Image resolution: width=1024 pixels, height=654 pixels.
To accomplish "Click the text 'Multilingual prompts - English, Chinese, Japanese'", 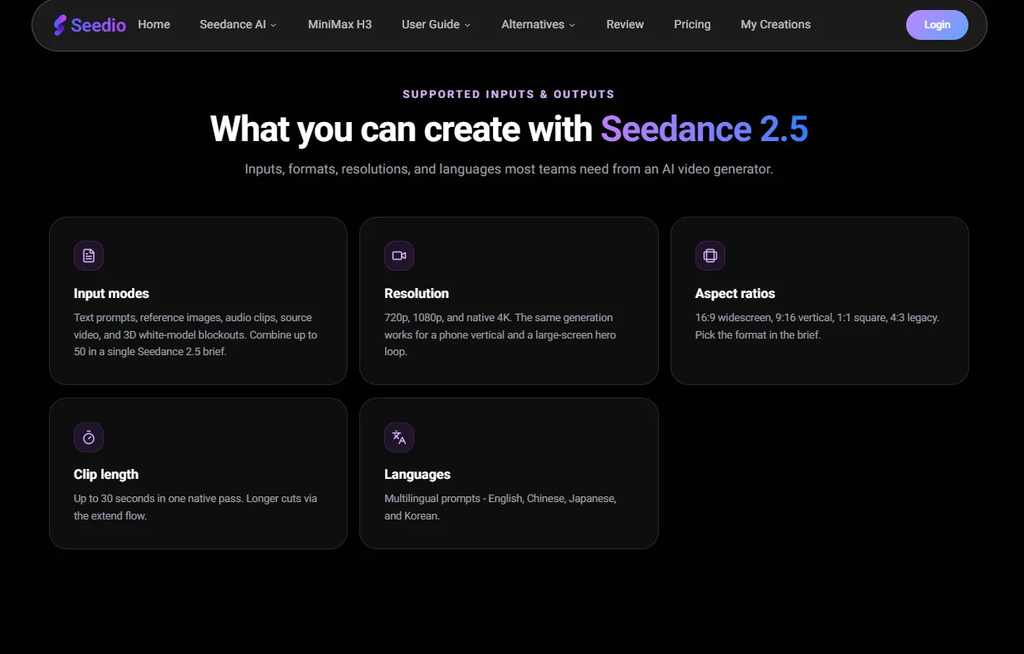I will click(x=500, y=499).
